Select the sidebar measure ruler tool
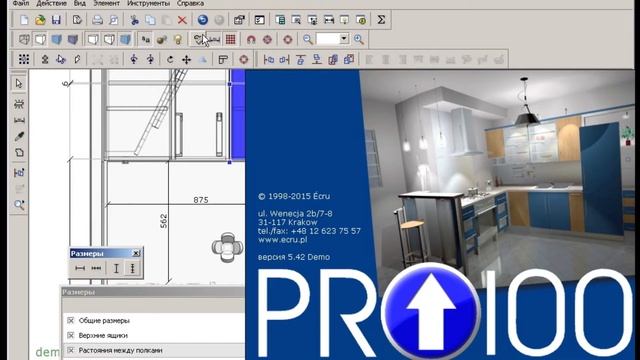This screenshot has height=360, width=640. (19, 120)
